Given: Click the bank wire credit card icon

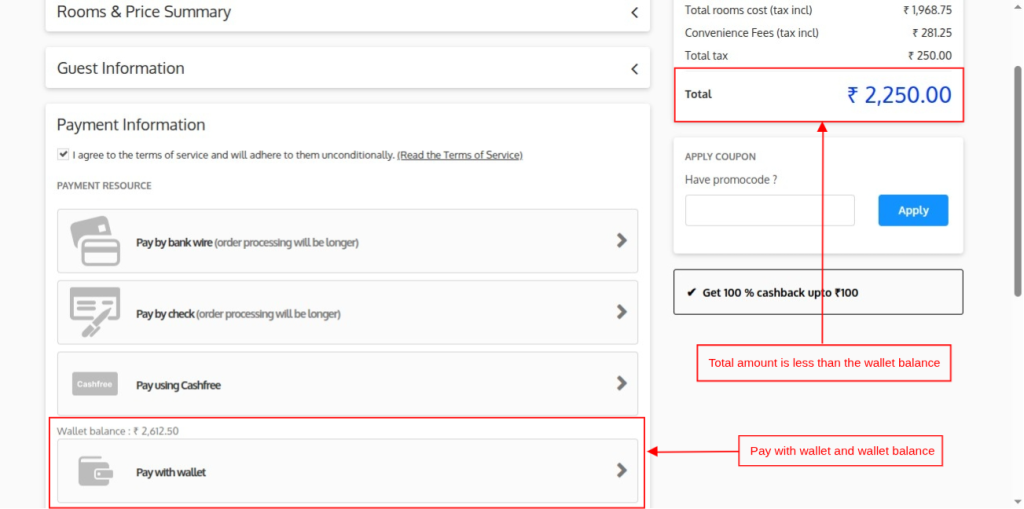Looking at the screenshot, I should [95, 241].
